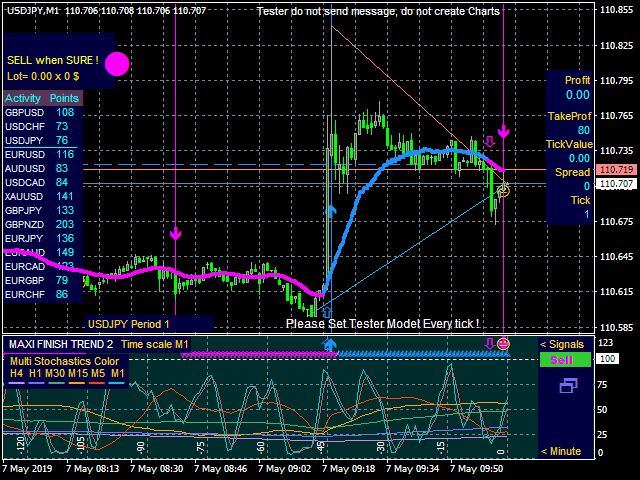640x480 pixels.
Task: Select XAUUSD row with 141 points
Action: [43, 197]
